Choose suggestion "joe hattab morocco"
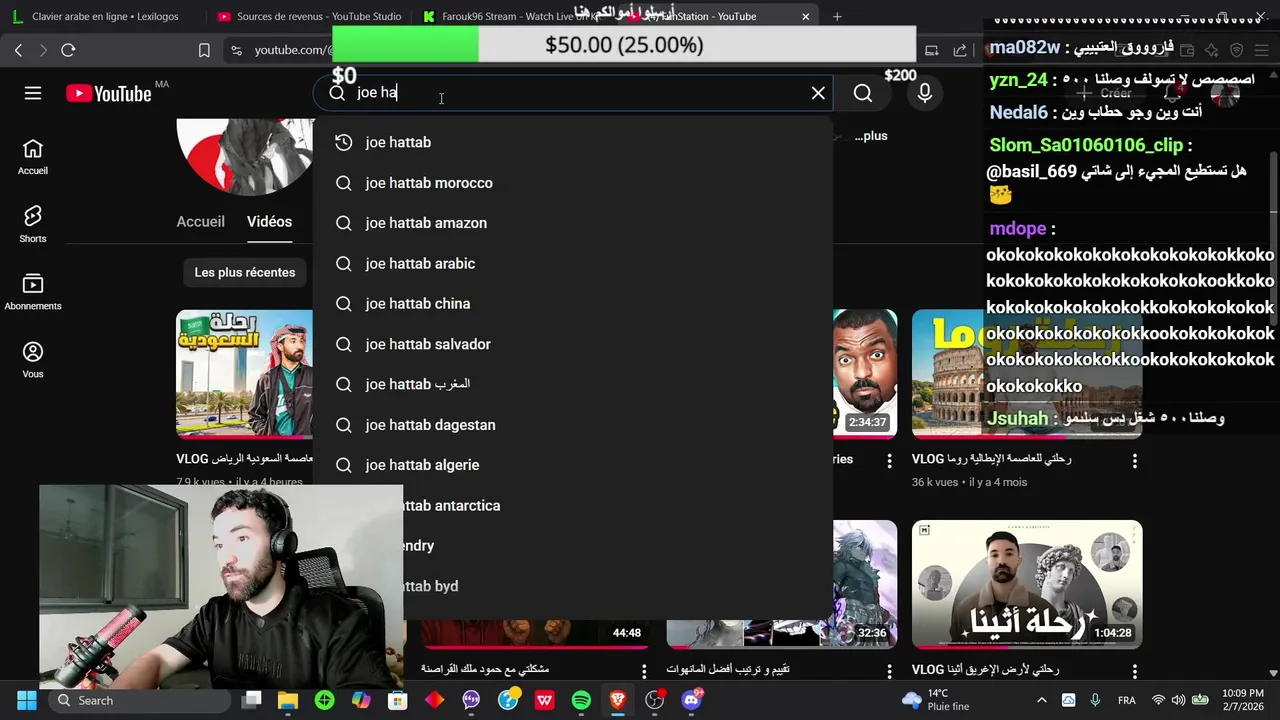This screenshot has width=1280, height=720. pyautogui.click(x=573, y=183)
